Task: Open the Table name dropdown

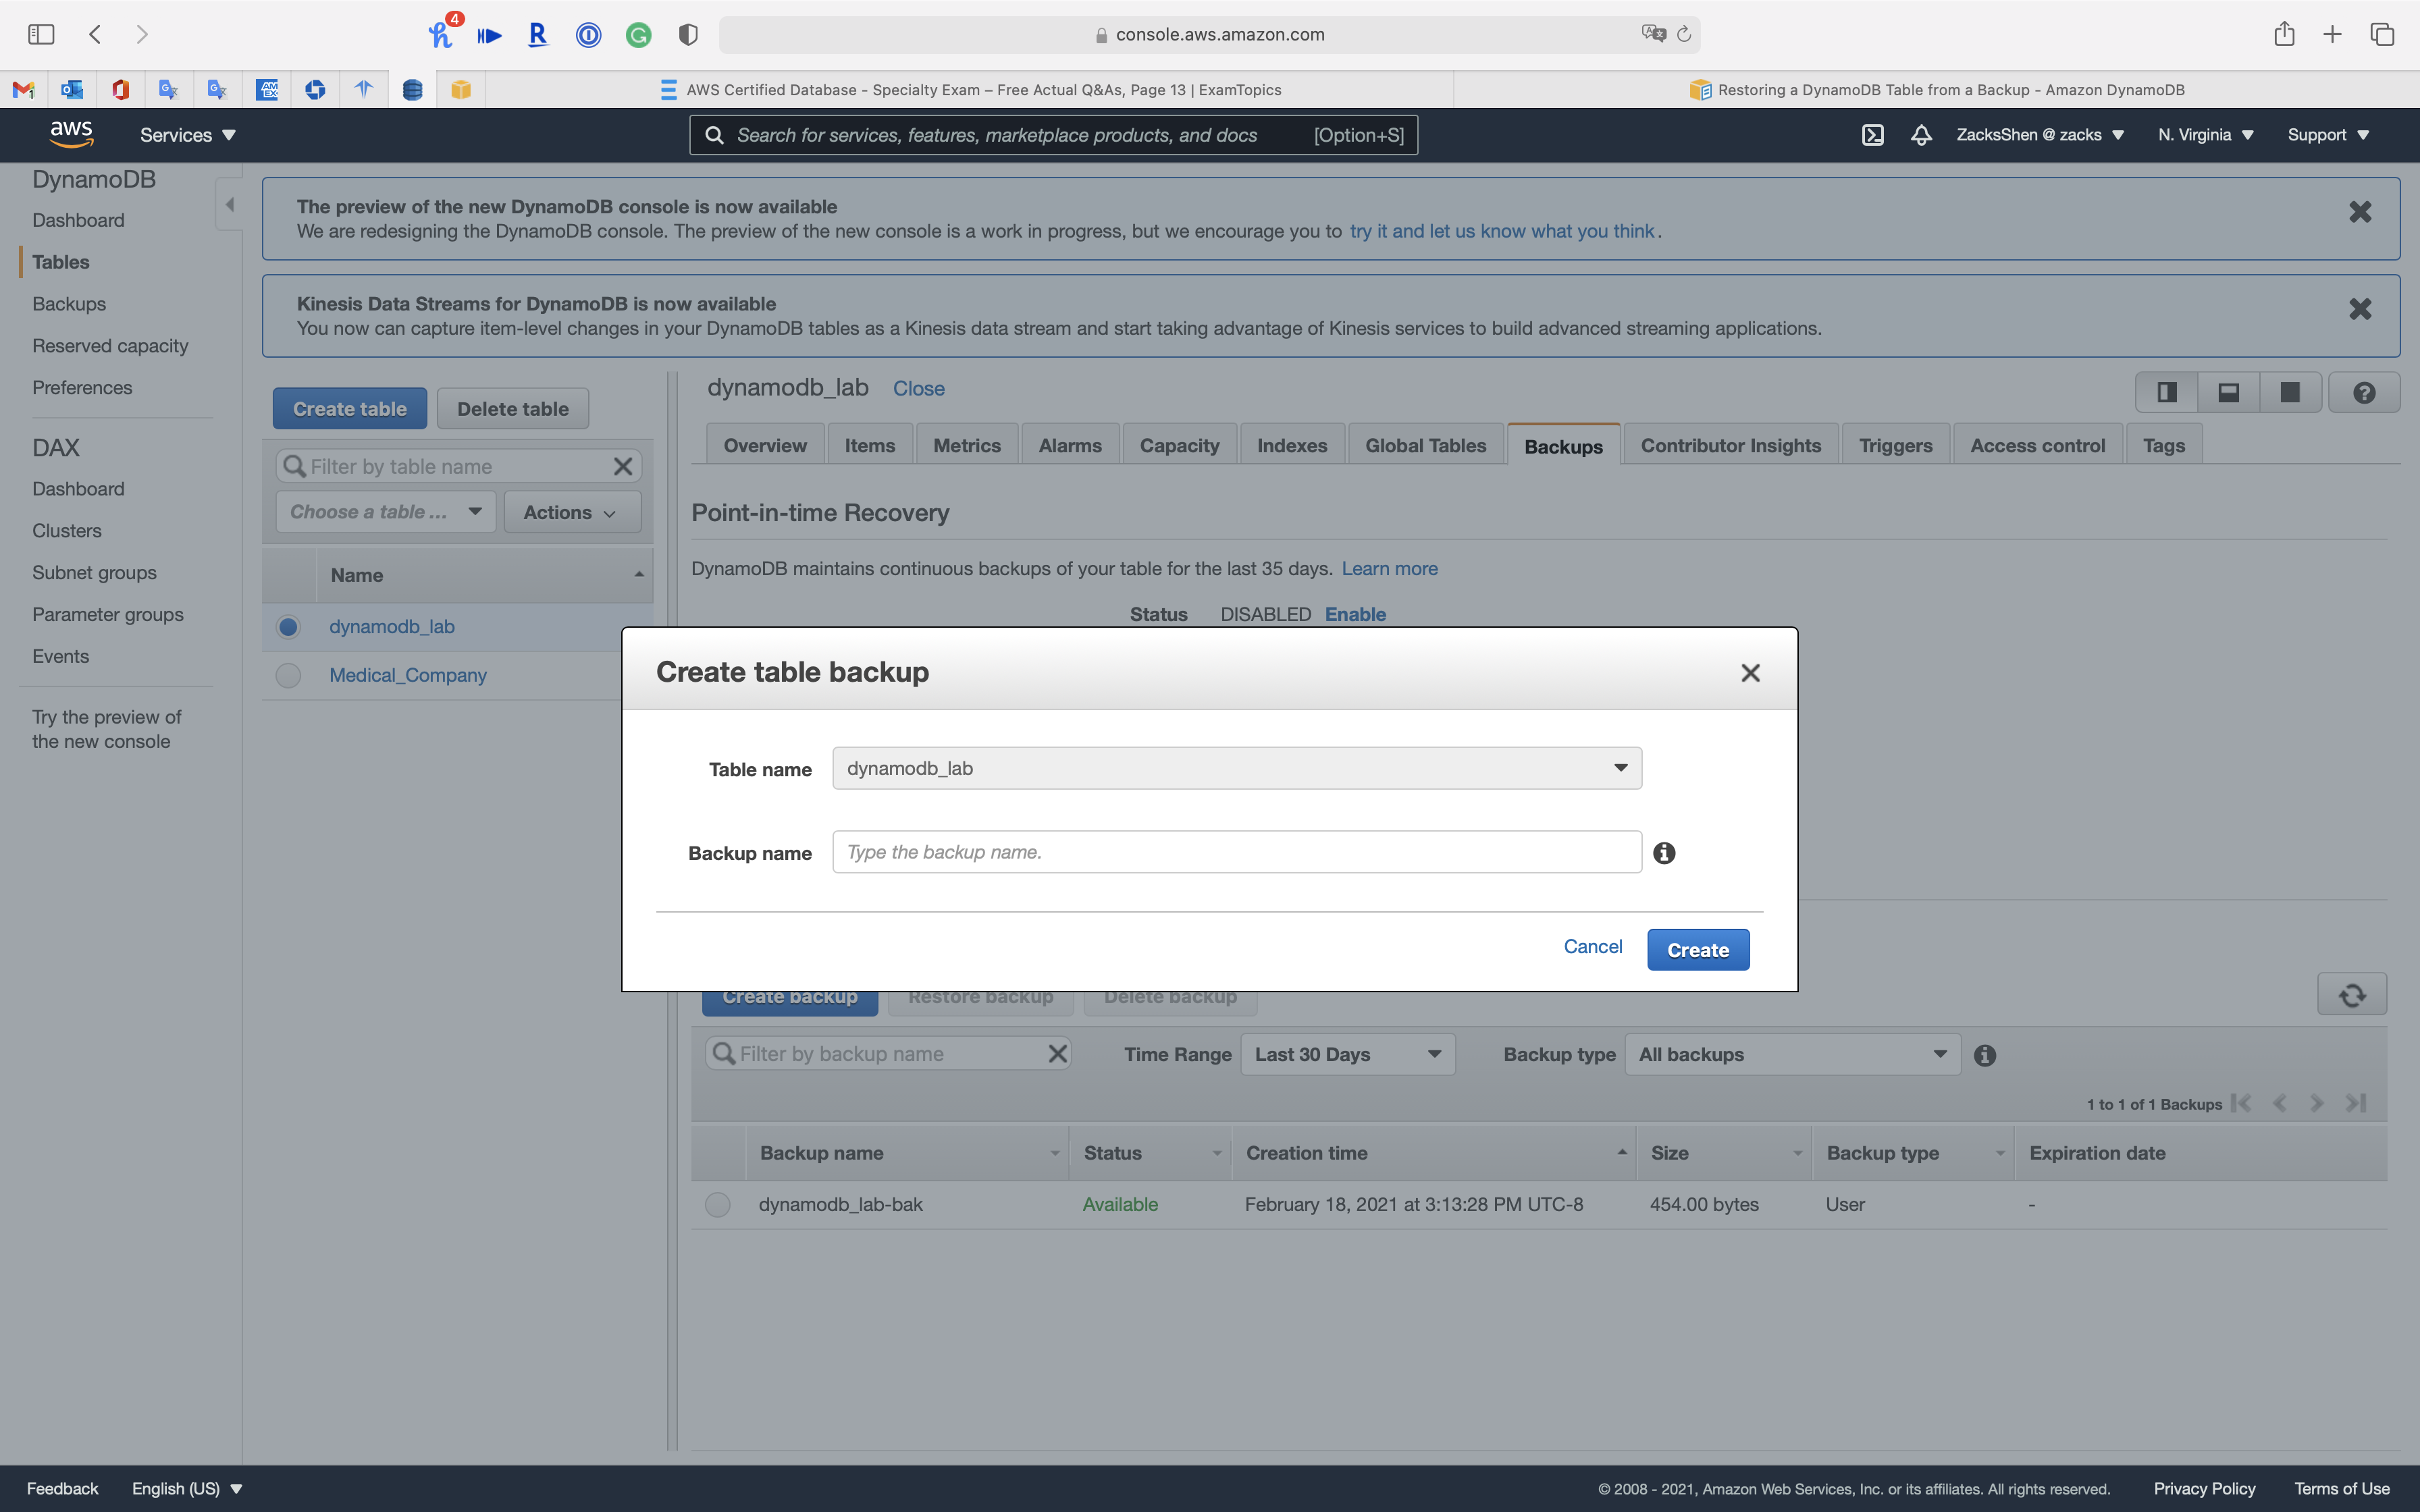Action: pos(1236,769)
